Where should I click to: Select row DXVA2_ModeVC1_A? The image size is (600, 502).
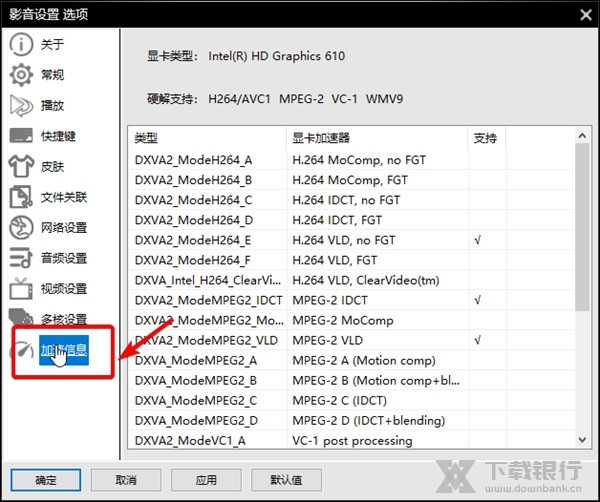351,440
